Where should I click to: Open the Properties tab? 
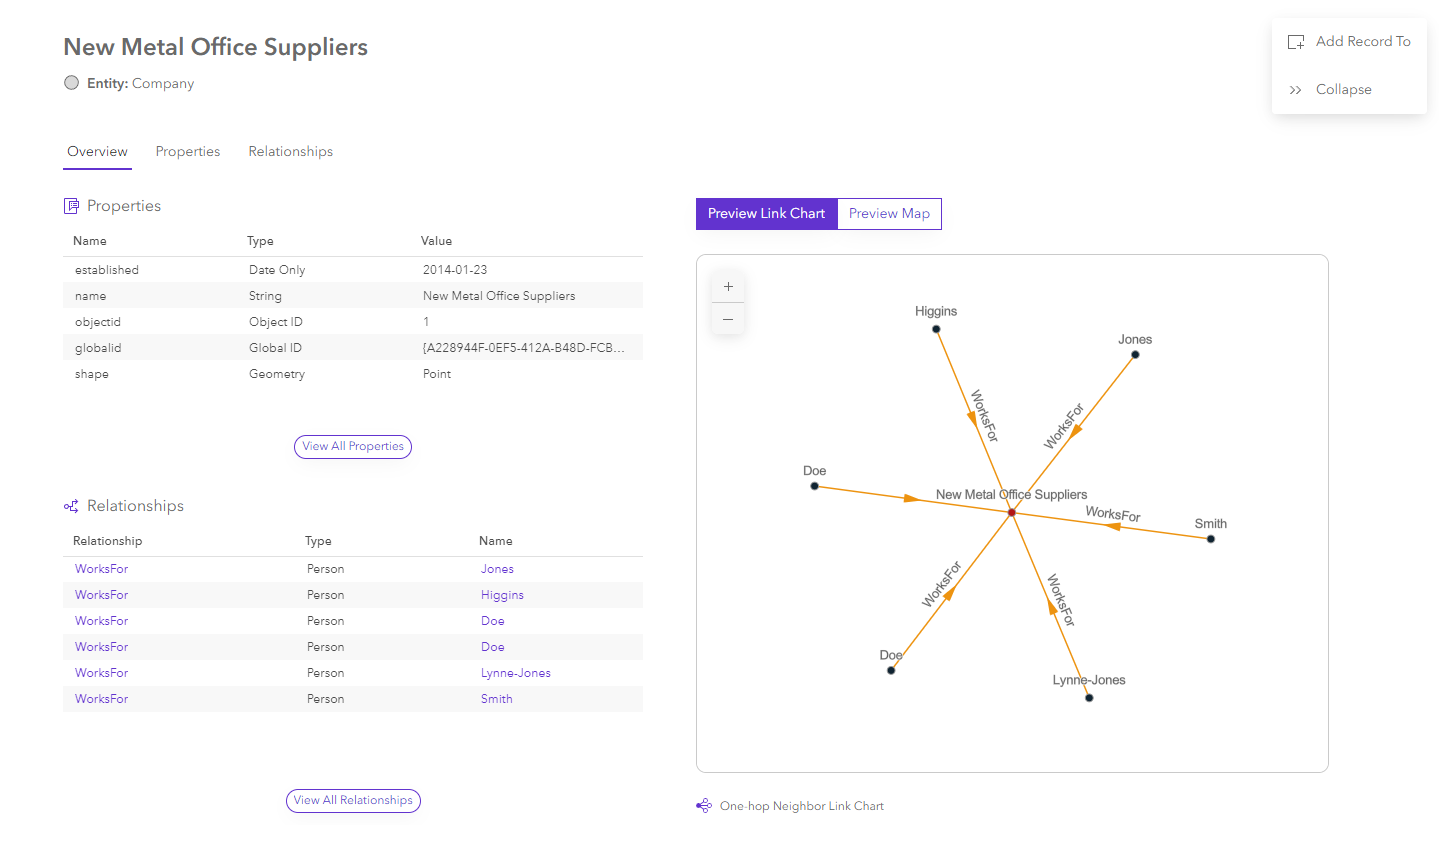click(x=188, y=151)
